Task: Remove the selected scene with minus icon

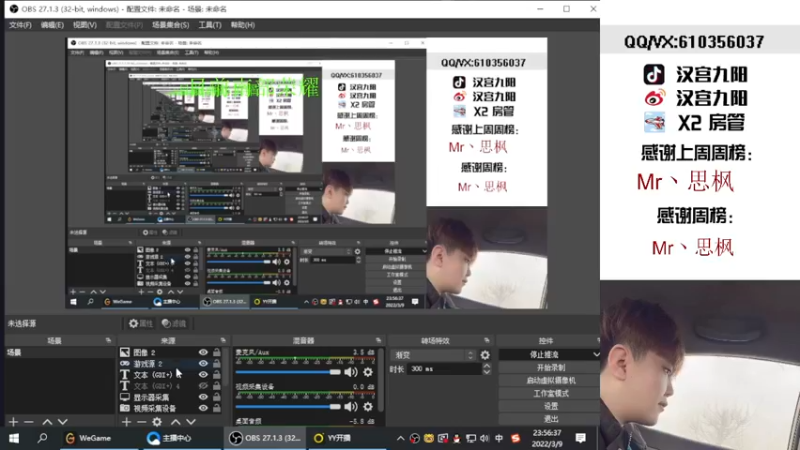Action: (29, 422)
